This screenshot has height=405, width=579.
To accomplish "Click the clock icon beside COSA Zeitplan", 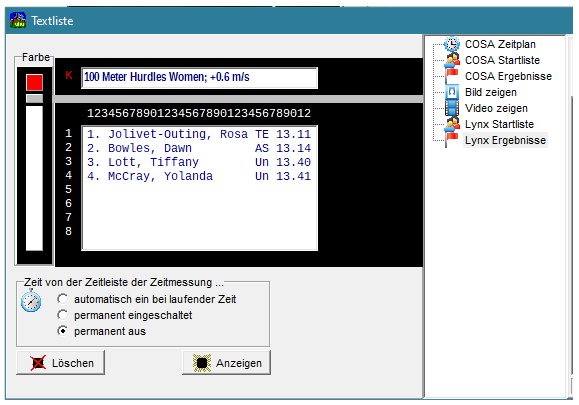I will [x=451, y=44].
